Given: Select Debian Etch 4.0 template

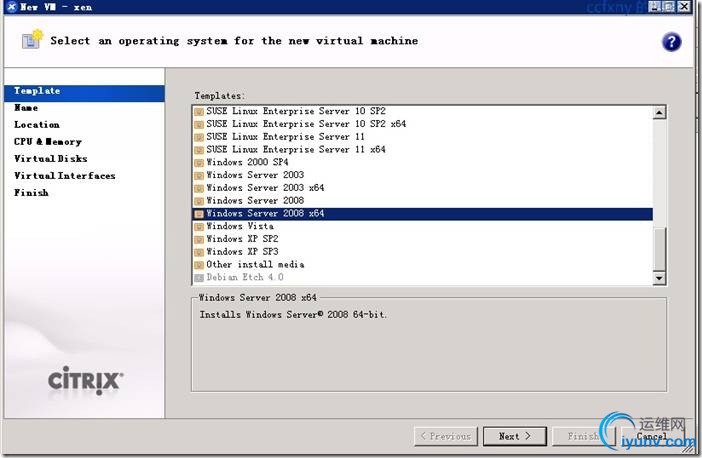Looking at the screenshot, I should point(244,277).
